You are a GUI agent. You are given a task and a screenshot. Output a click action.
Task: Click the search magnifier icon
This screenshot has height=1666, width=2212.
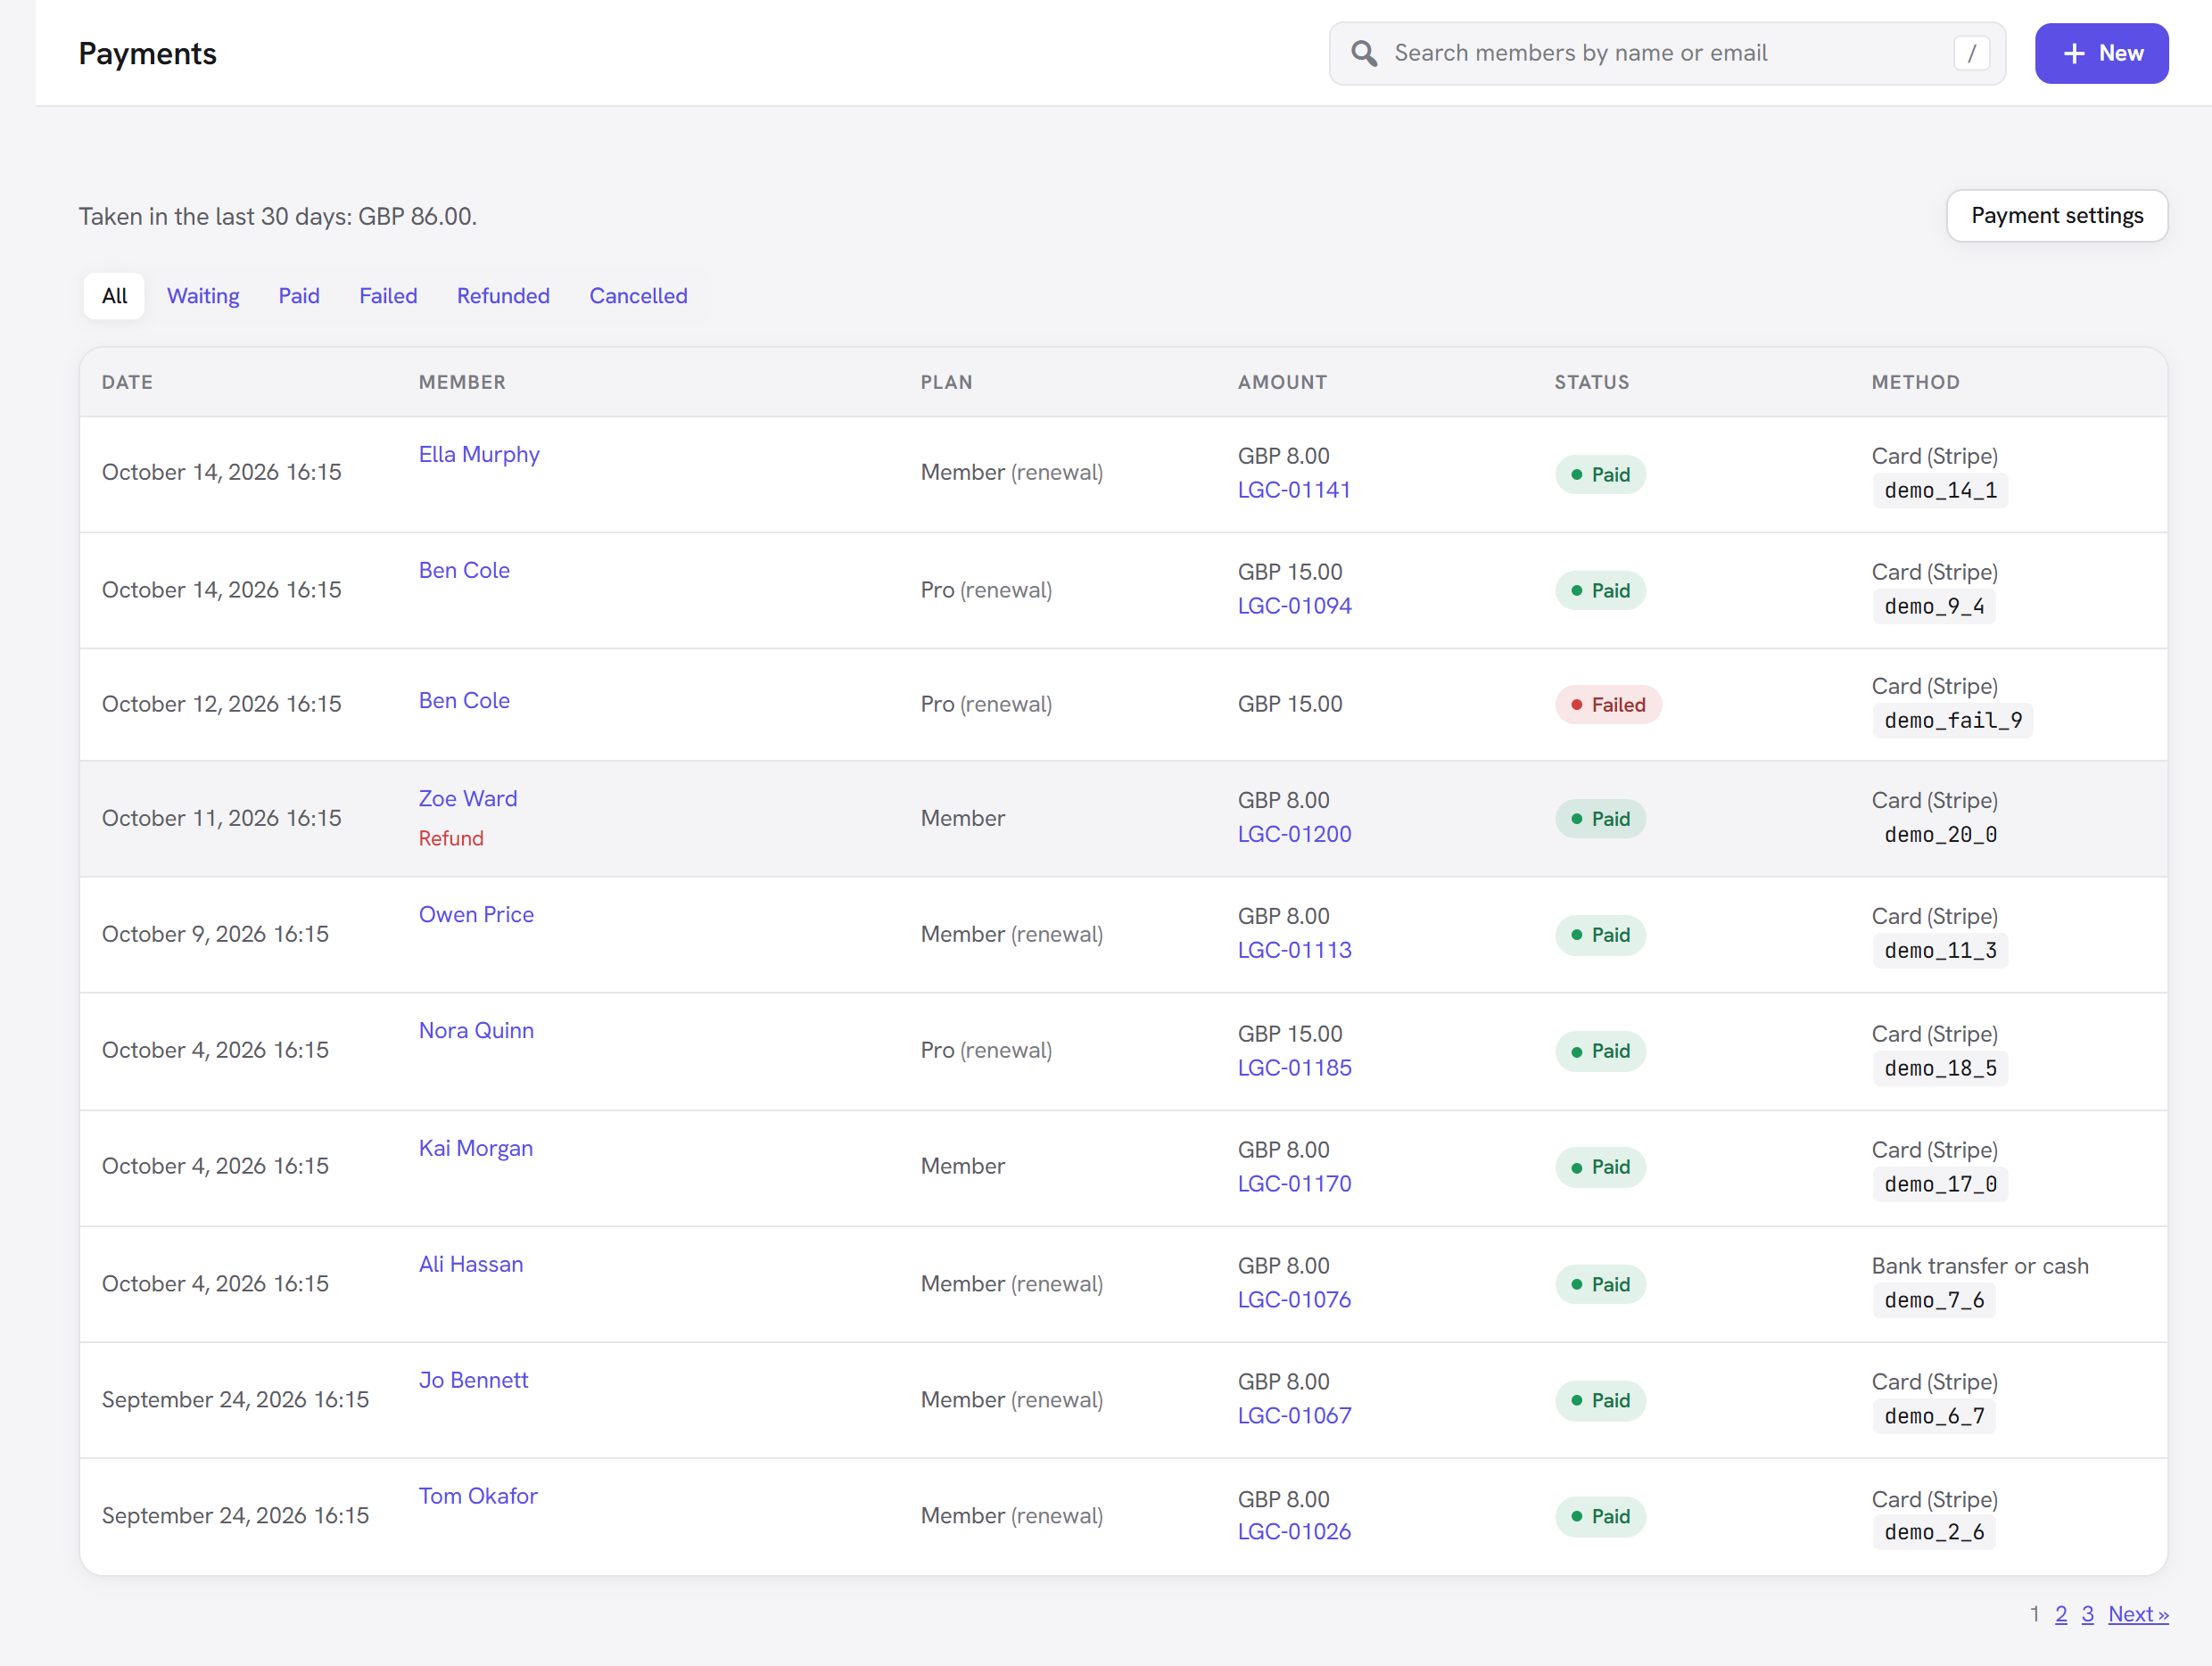coord(1364,53)
